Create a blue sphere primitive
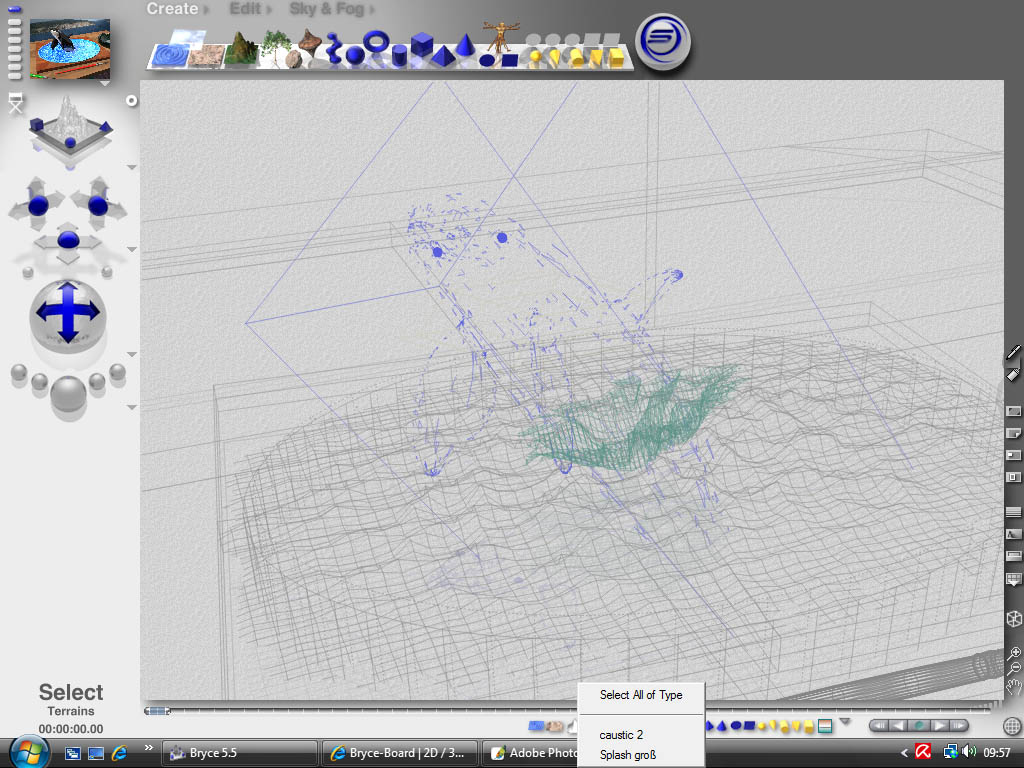Viewport: 1024px width, 768px height. 355,56
